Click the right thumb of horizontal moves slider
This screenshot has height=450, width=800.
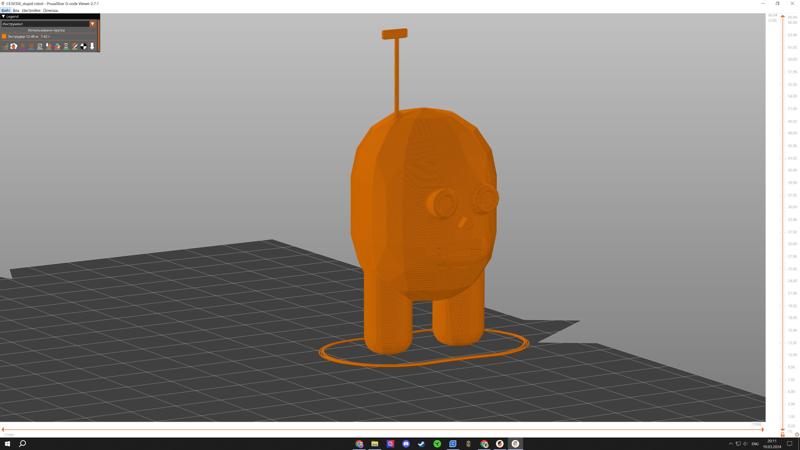coord(762,429)
